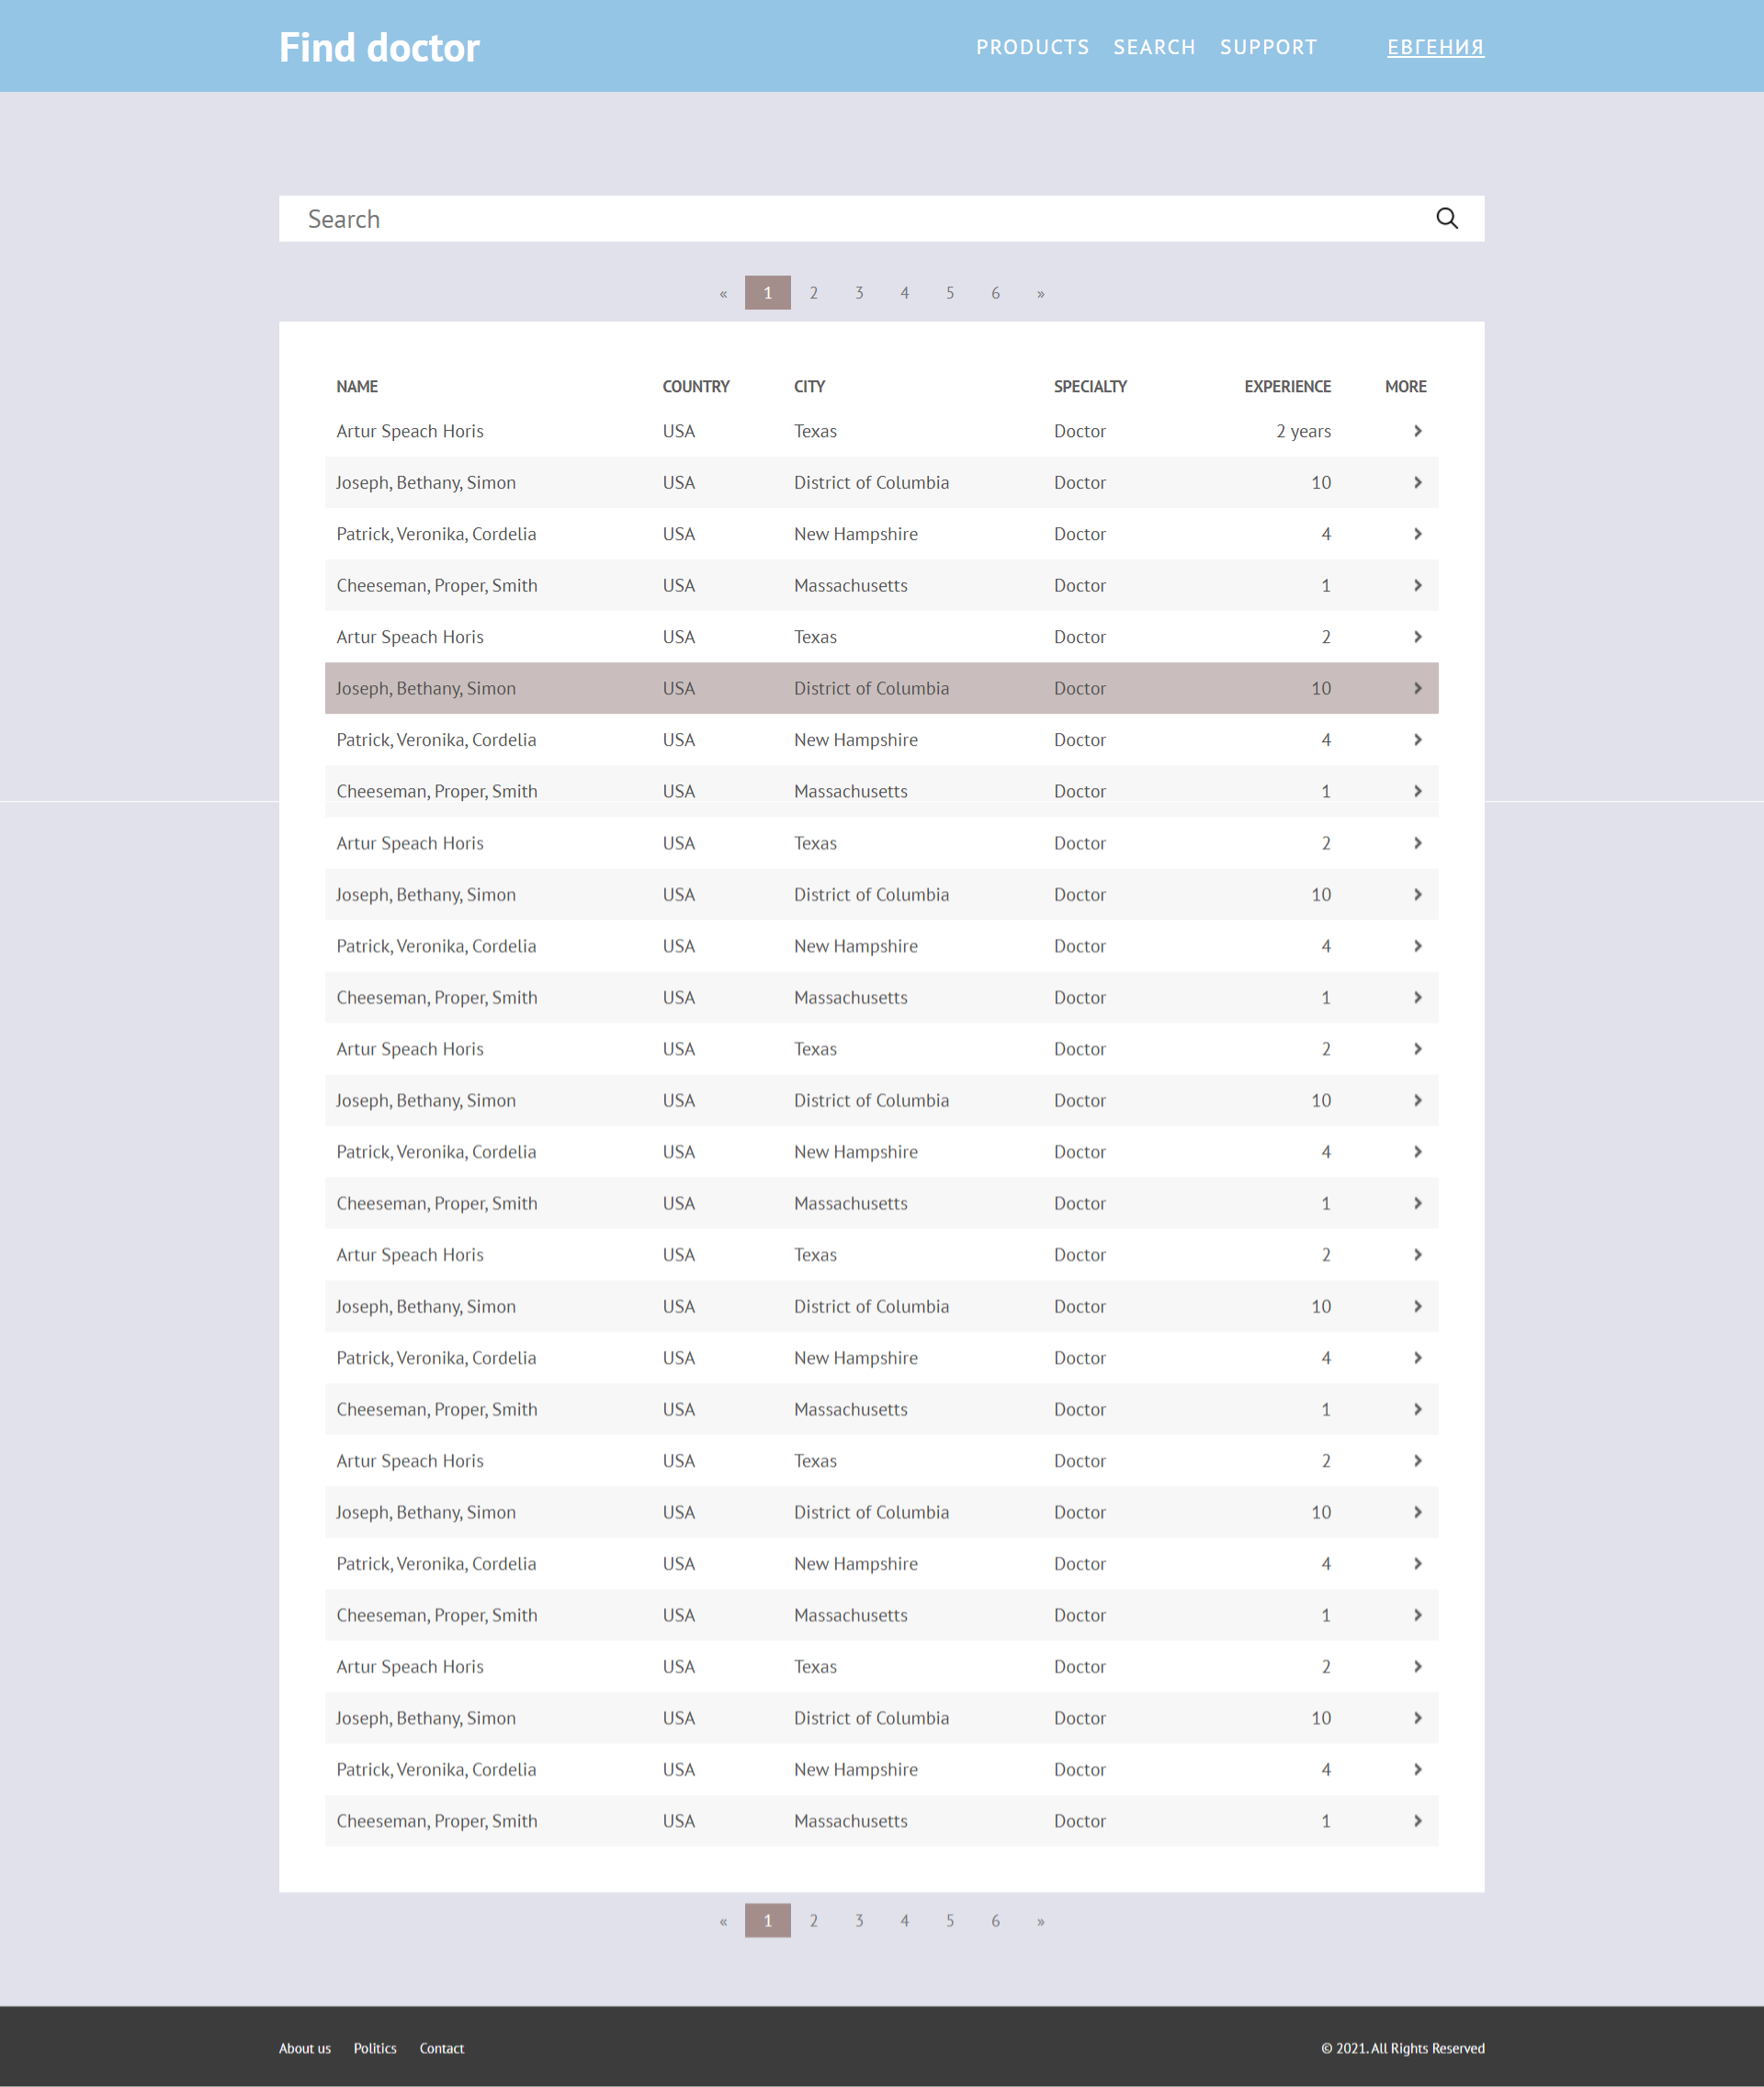Screen dimensions: 1764x2087
Task: Click the Find doctor logo
Action: pyautogui.click(x=379, y=47)
